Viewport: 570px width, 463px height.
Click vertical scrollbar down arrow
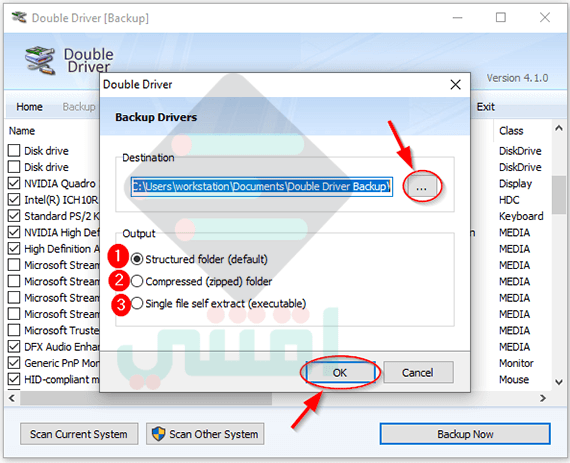[x=559, y=382]
